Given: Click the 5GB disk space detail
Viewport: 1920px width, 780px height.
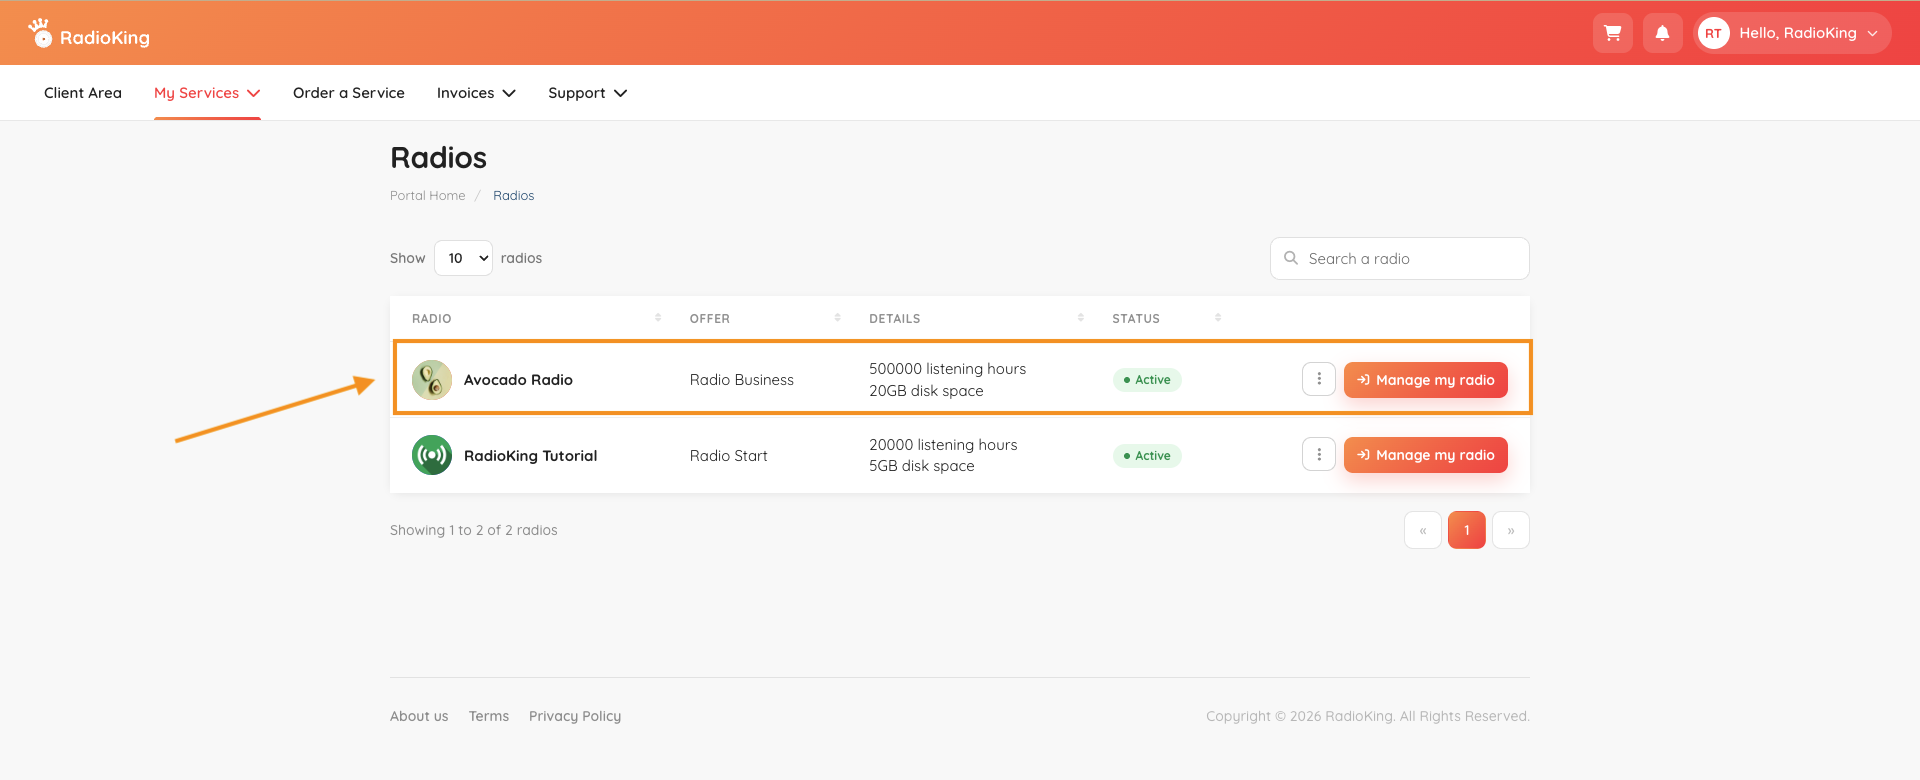Looking at the screenshot, I should [x=922, y=466].
